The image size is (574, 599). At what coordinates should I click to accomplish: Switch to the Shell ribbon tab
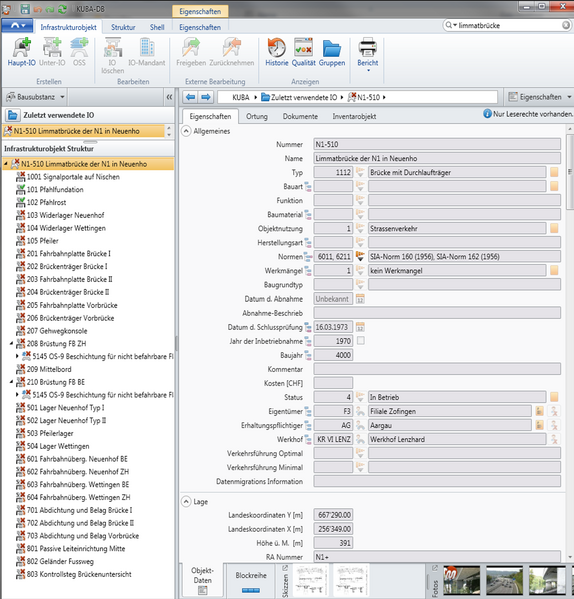pos(157,27)
